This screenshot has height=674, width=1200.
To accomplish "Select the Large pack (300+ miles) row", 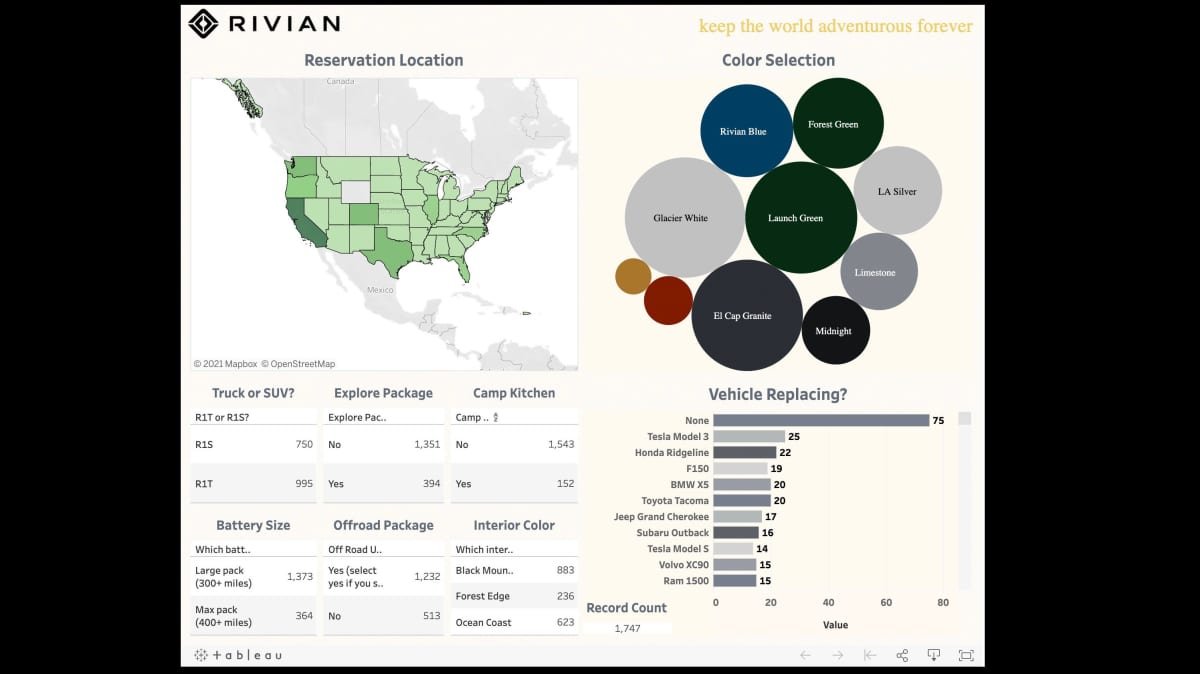I will [254, 577].
